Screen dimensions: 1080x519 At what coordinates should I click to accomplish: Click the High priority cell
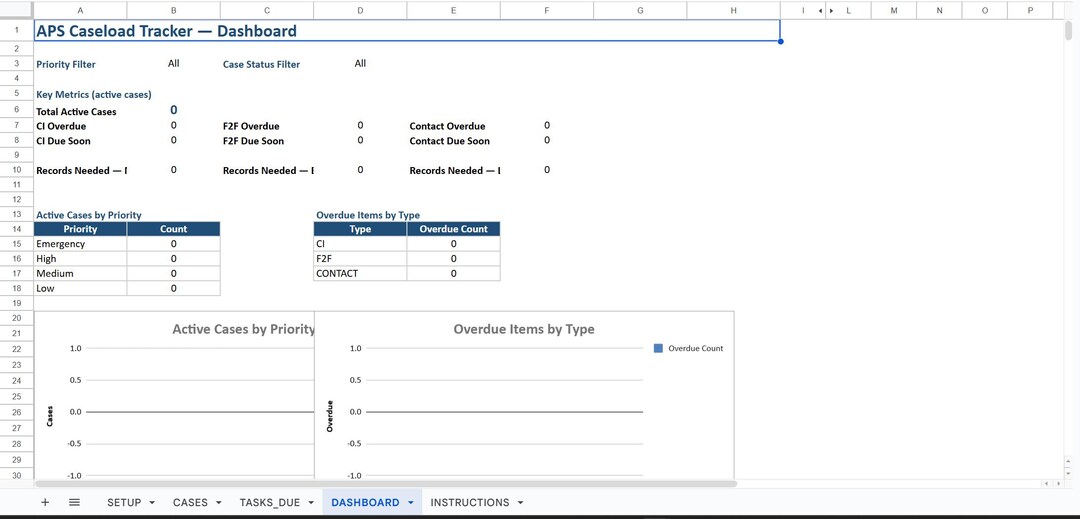click(81, 259)
